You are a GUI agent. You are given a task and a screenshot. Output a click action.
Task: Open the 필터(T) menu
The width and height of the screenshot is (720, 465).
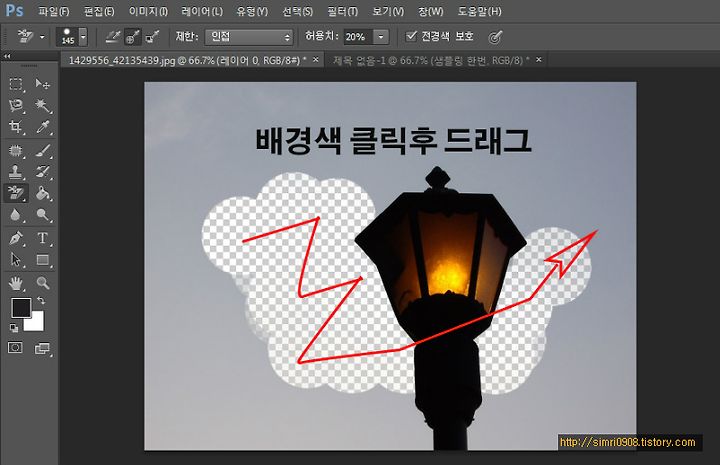343,11
